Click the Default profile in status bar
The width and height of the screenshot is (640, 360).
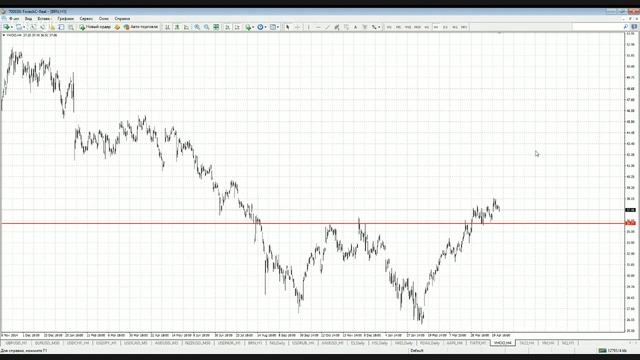click(417, 351)
